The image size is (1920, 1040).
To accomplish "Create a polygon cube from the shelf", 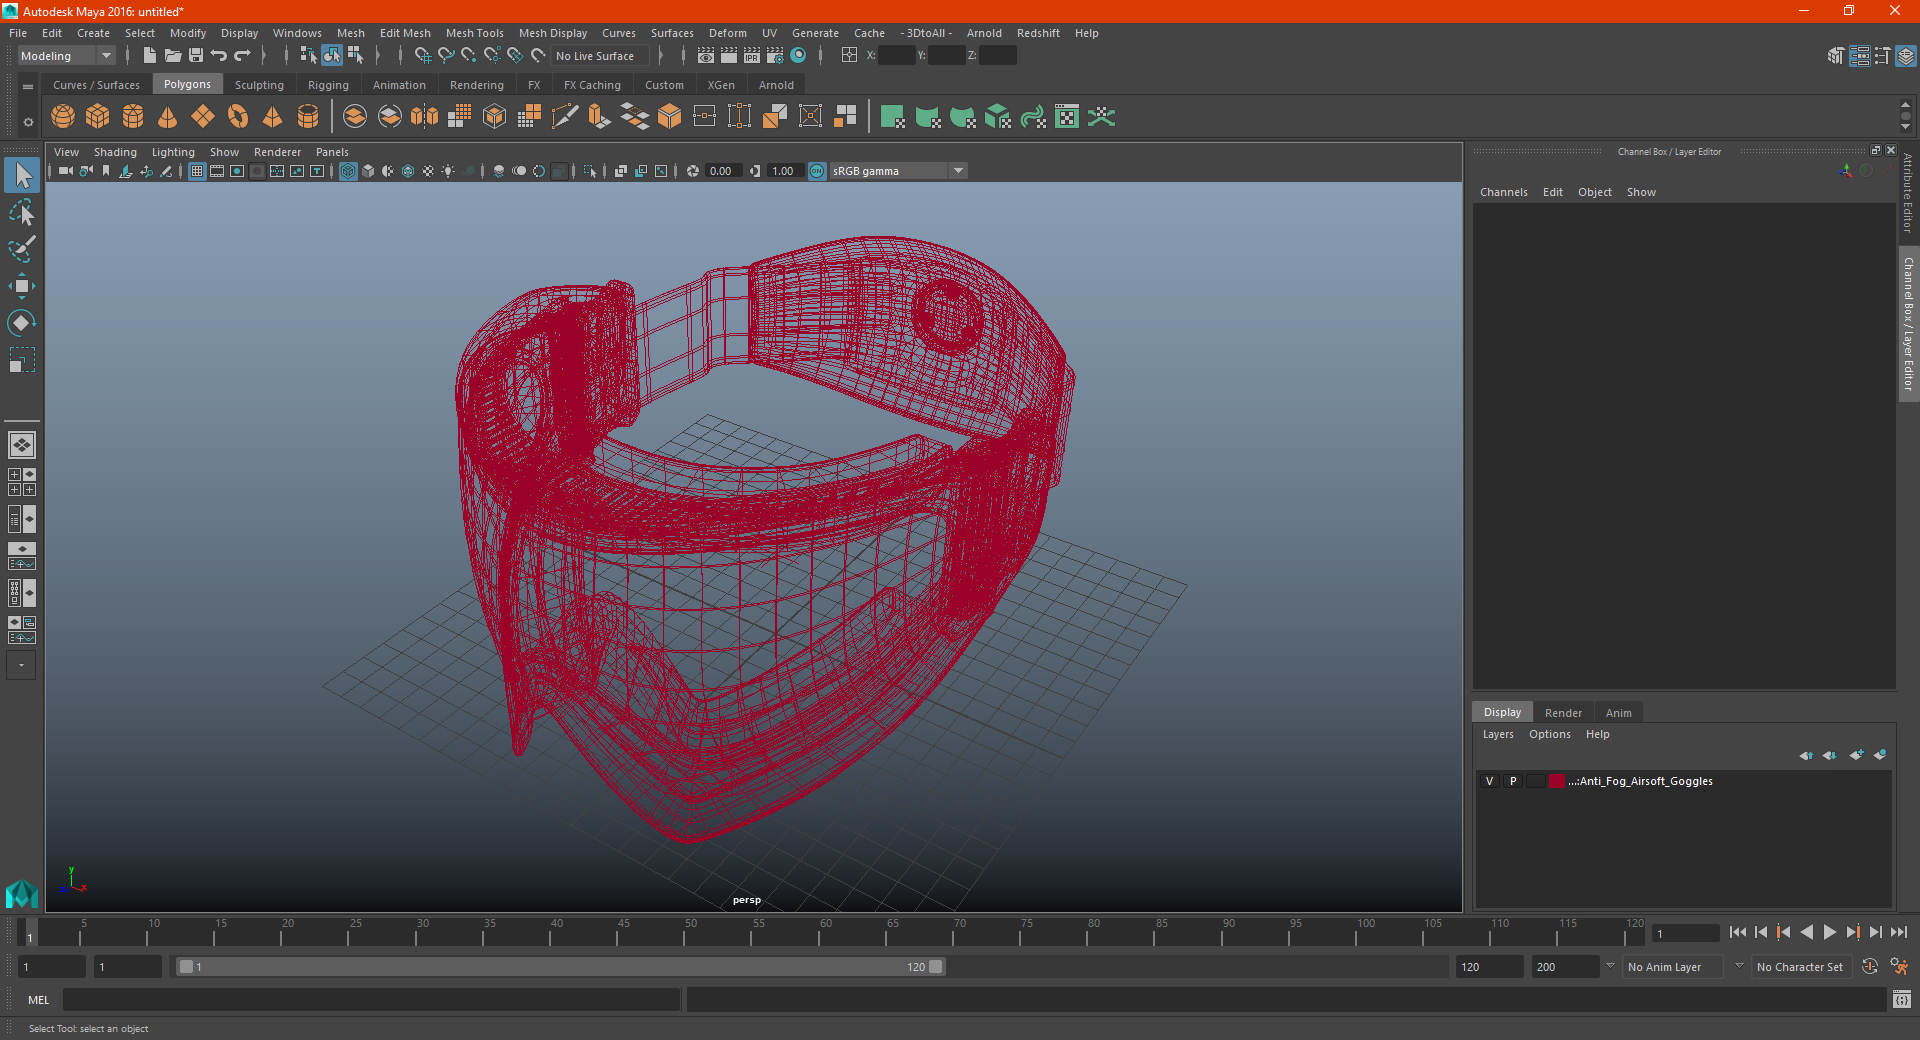I will (98, 117).
